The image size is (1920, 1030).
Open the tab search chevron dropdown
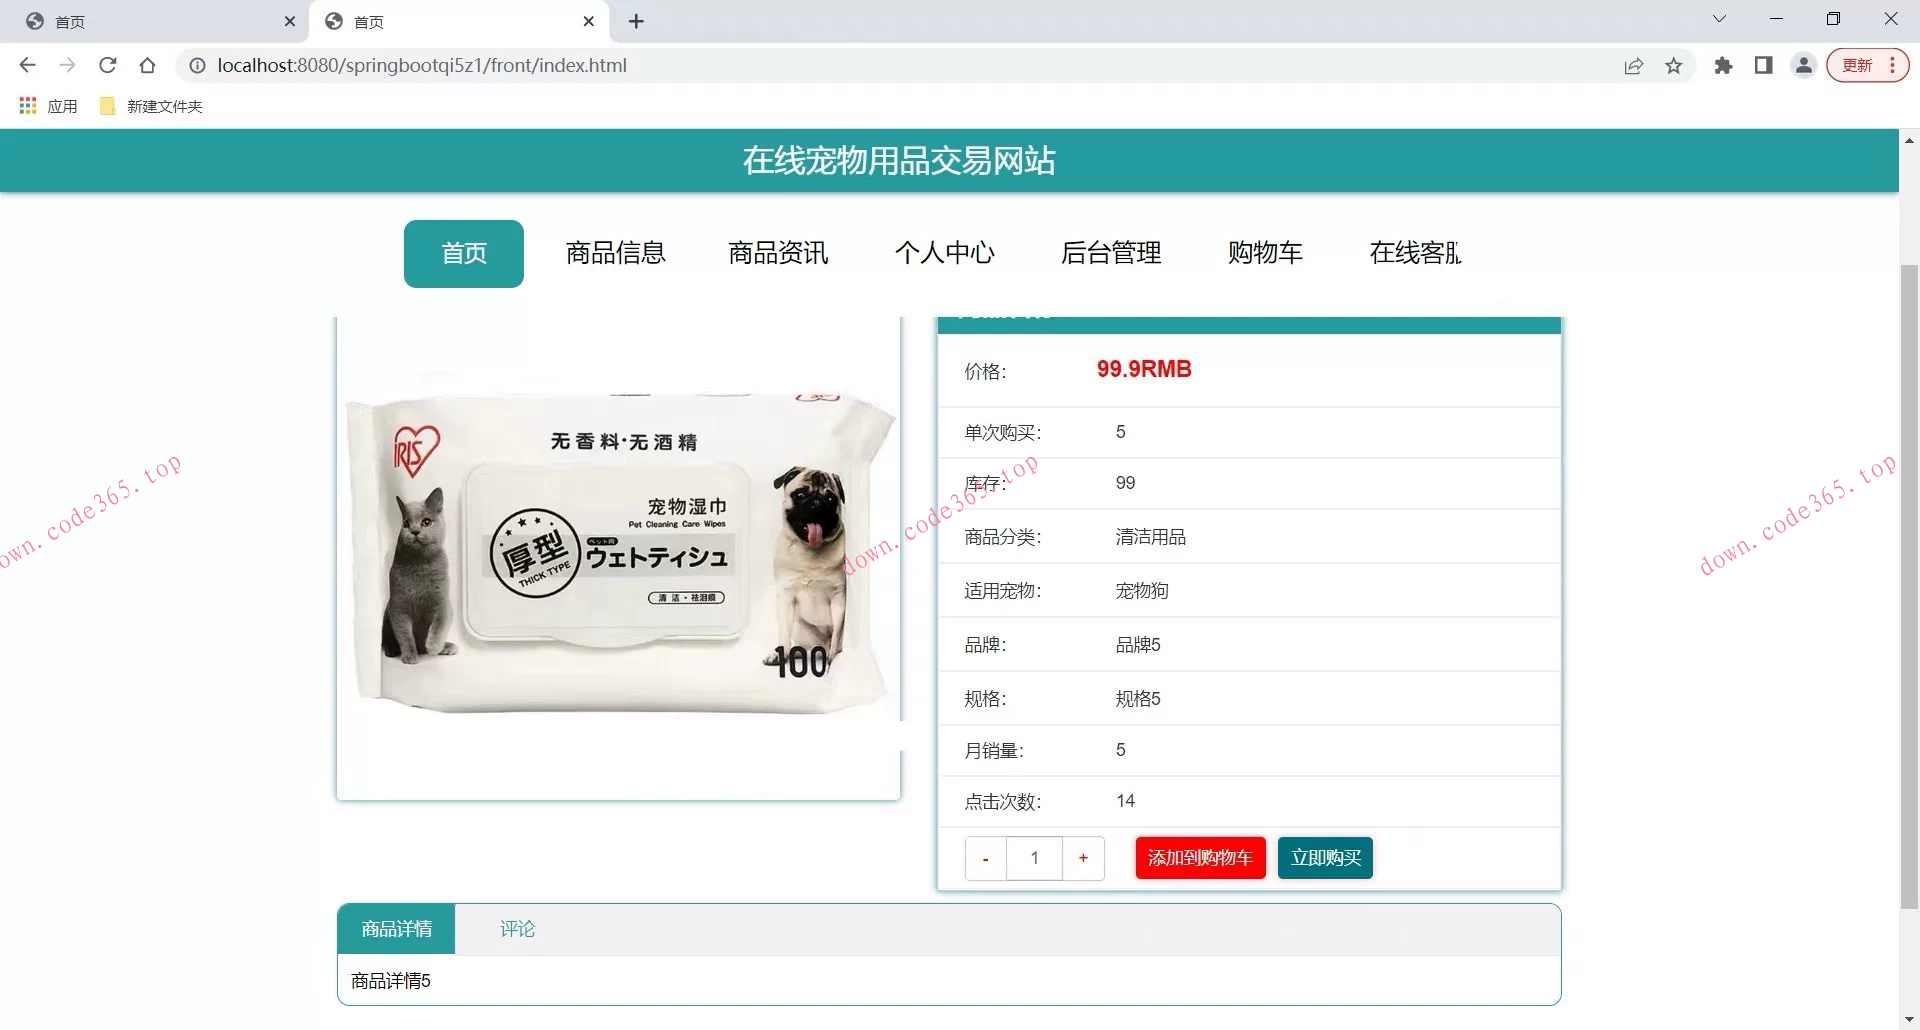click(x=1718, y=18)
